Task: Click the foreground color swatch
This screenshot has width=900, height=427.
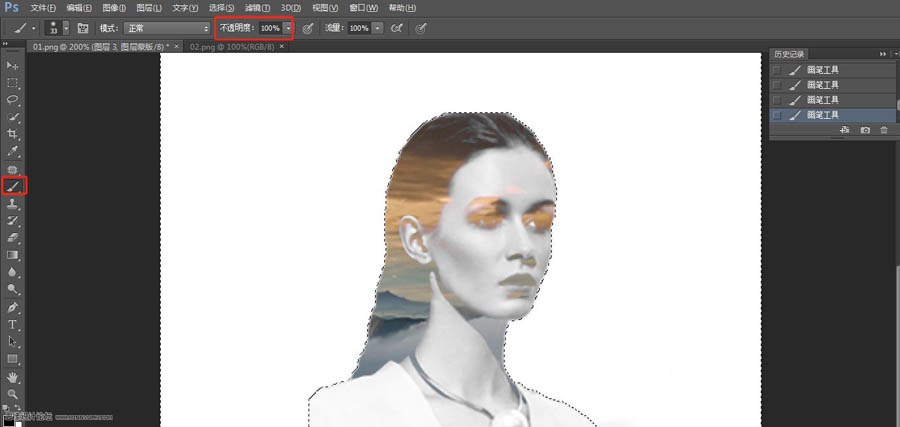Action: [9, 421]
